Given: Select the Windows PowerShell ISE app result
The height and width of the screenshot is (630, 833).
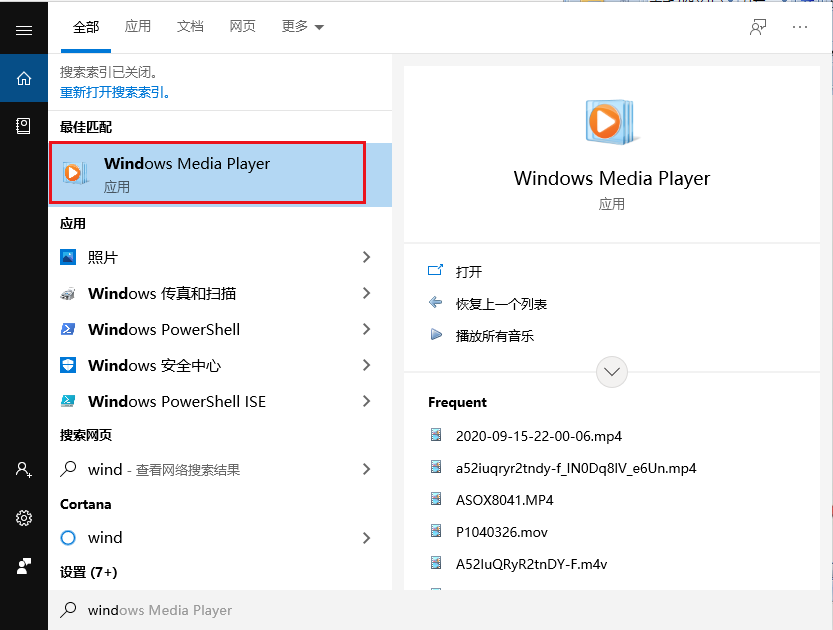Looking at the screenshot, I should 220,401.
